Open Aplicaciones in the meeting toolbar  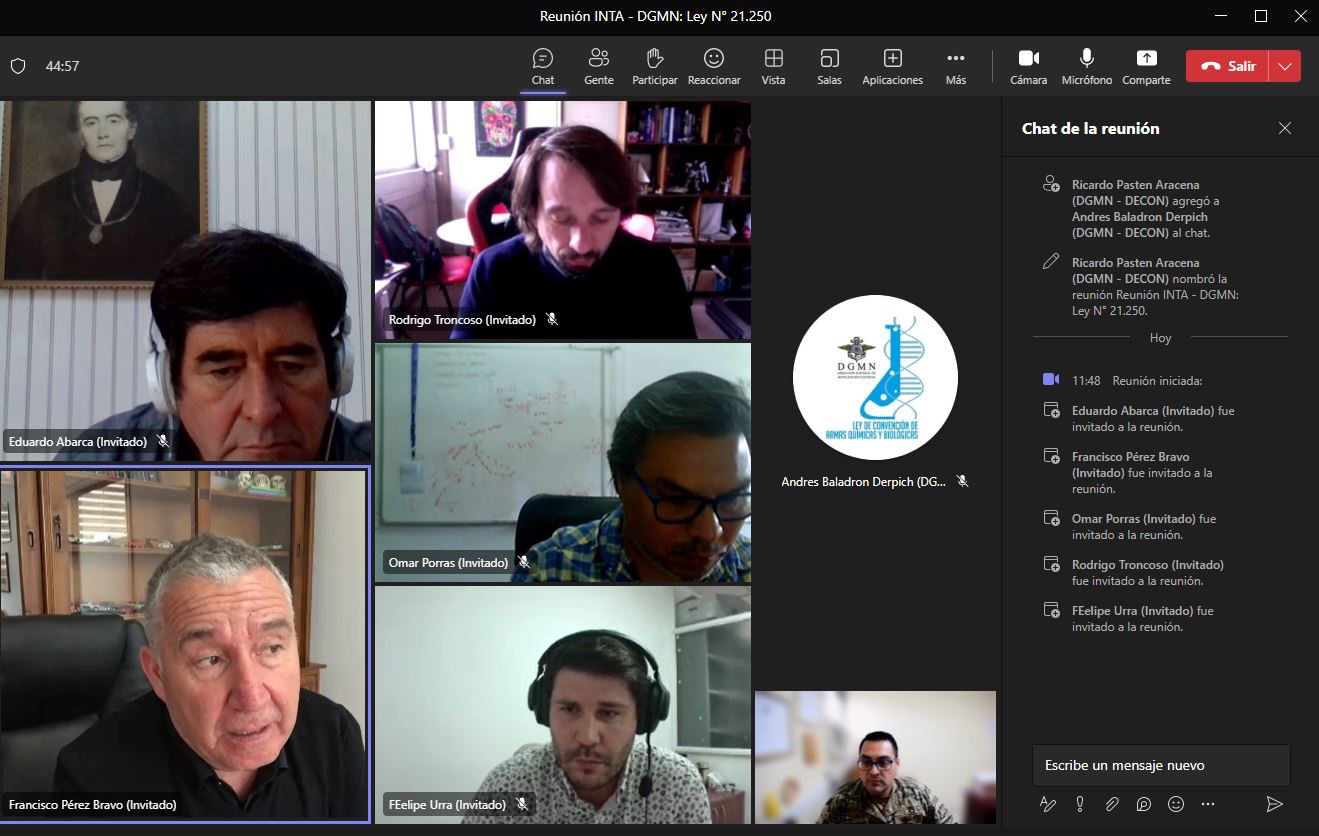(x=892, y=66)
